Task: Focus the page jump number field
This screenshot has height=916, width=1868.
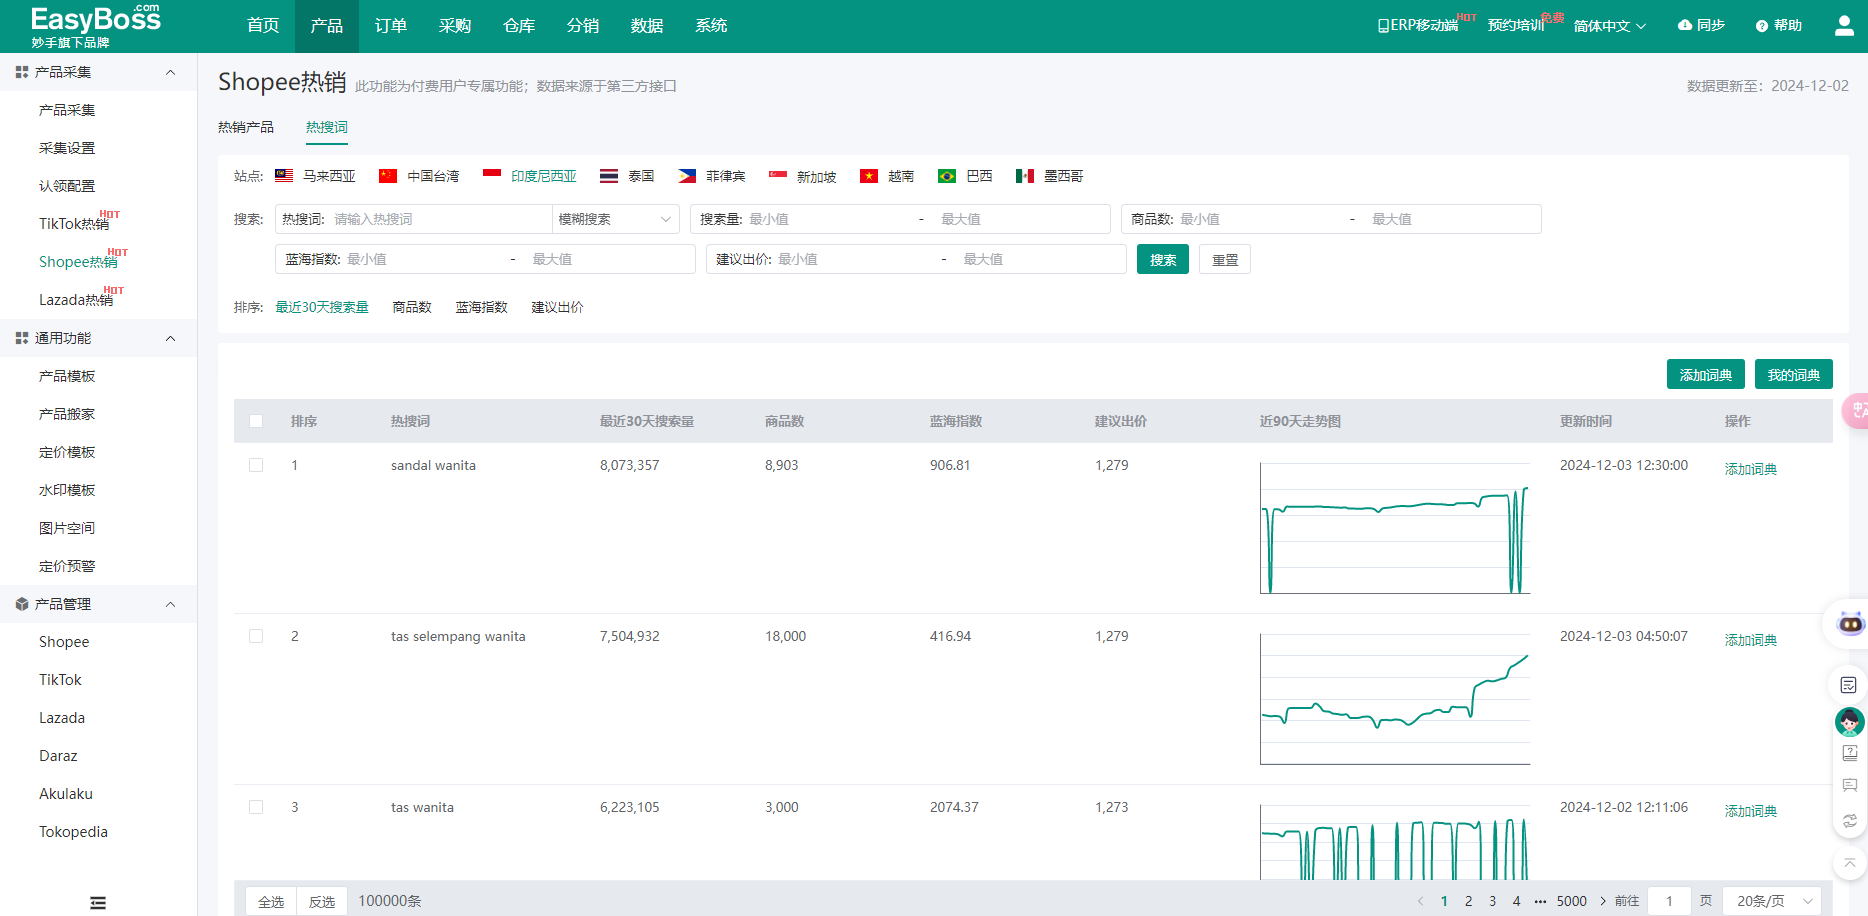Action: pyautogui.click(x=1669, y=901)
